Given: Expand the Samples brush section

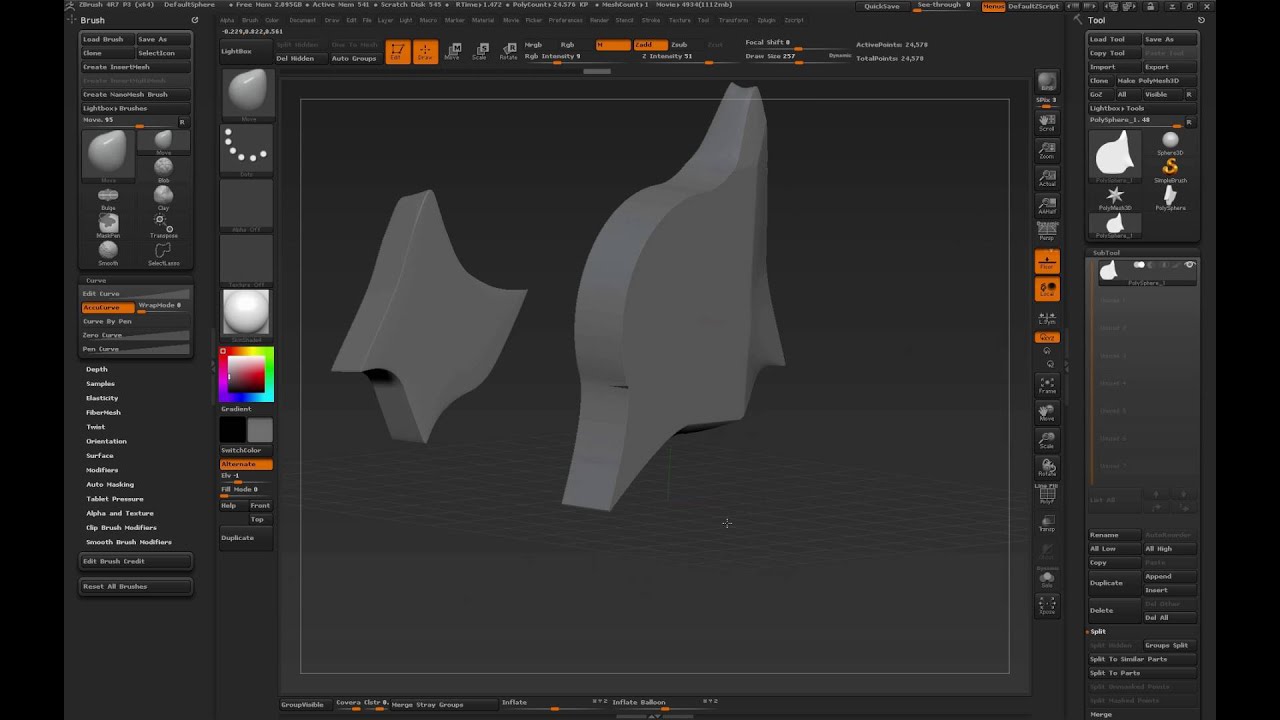Looking at the screenshot, I should tap(100, 383).
